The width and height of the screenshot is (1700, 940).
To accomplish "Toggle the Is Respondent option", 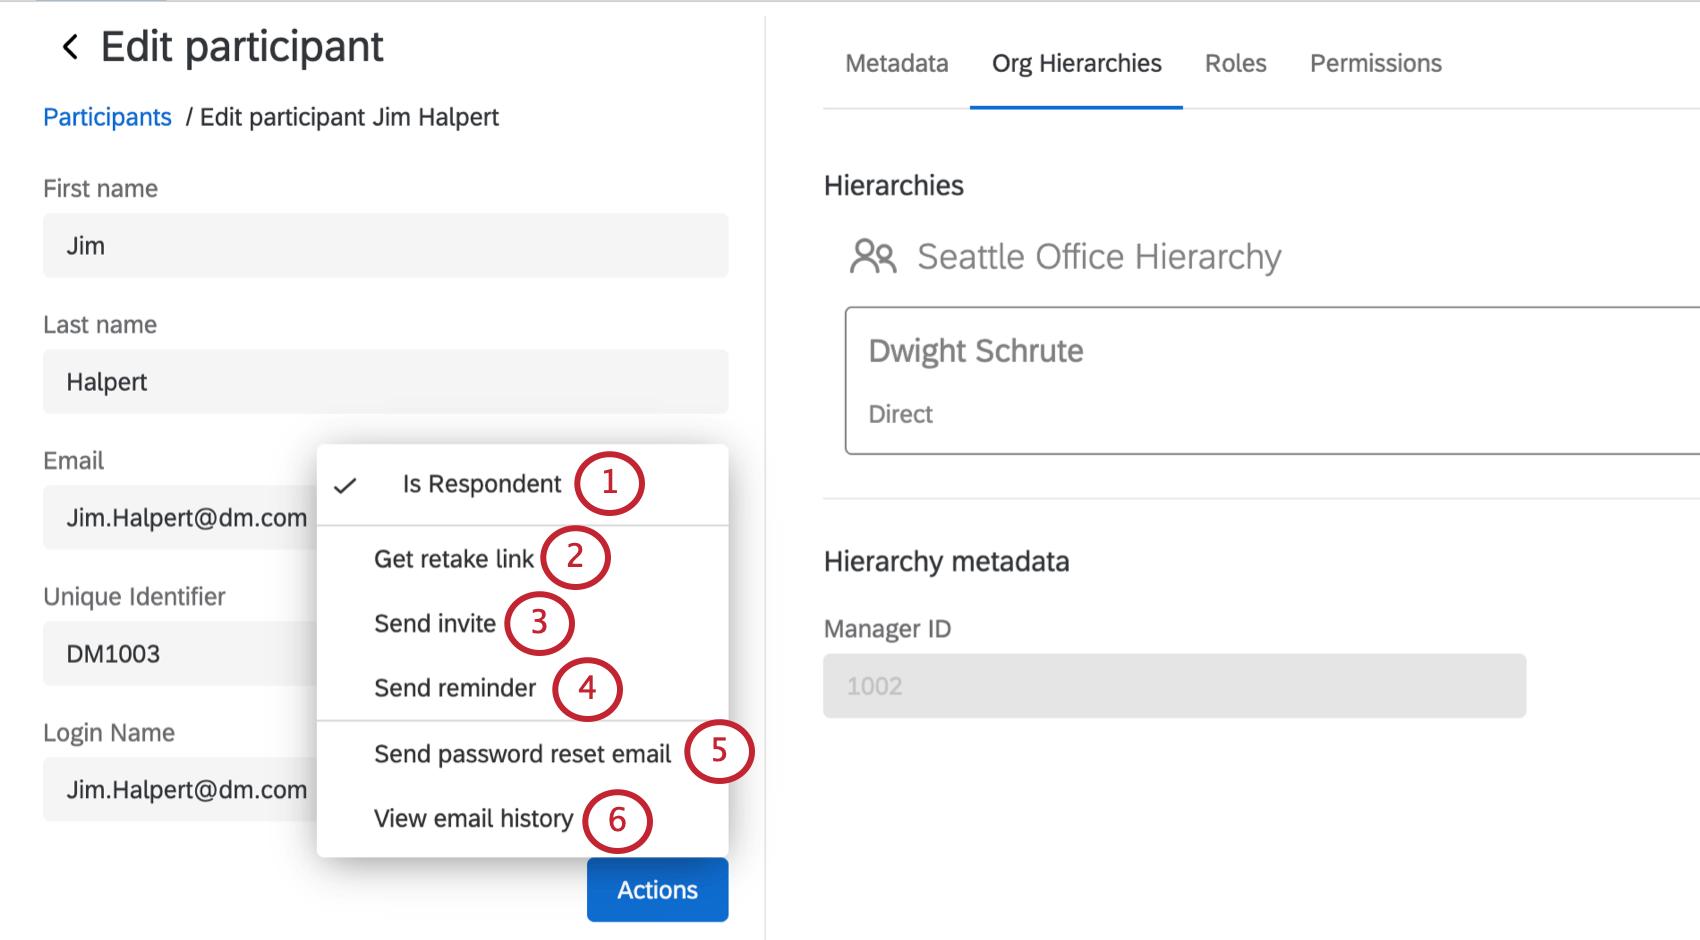I will coord(481,484).
